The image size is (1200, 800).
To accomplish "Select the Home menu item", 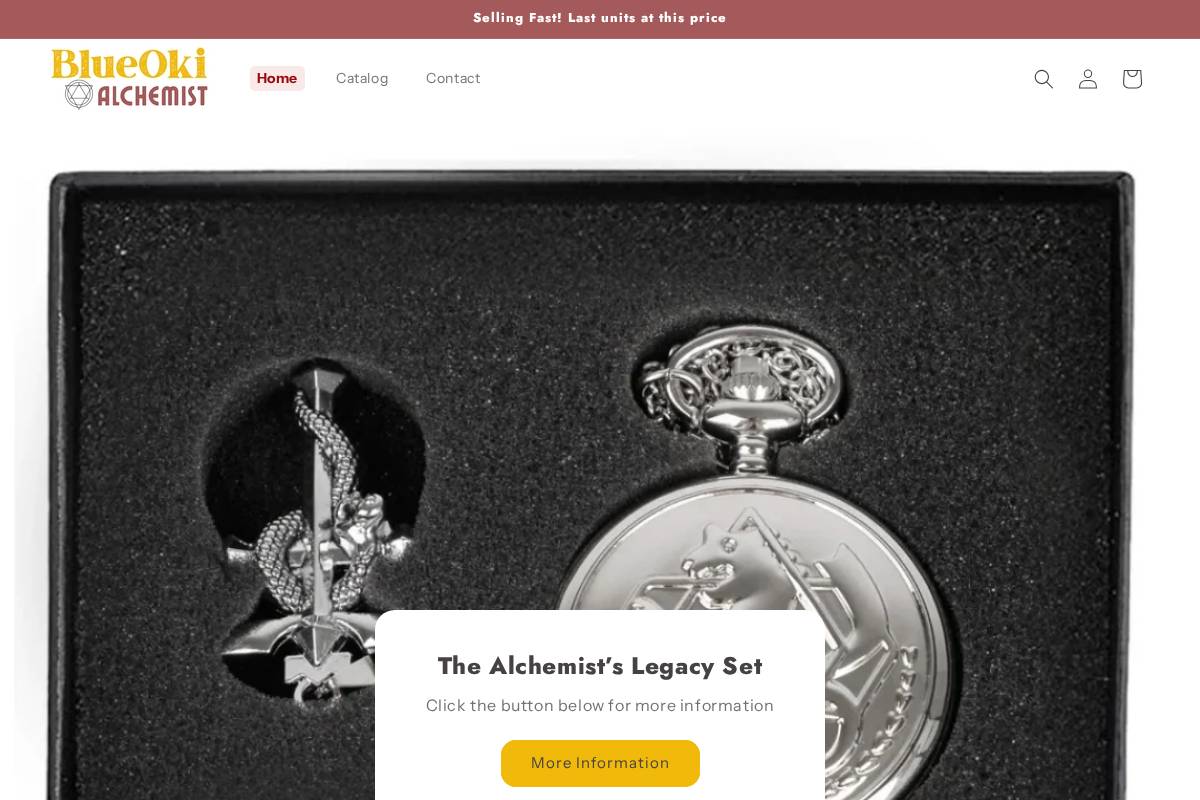I will [277, 78].
